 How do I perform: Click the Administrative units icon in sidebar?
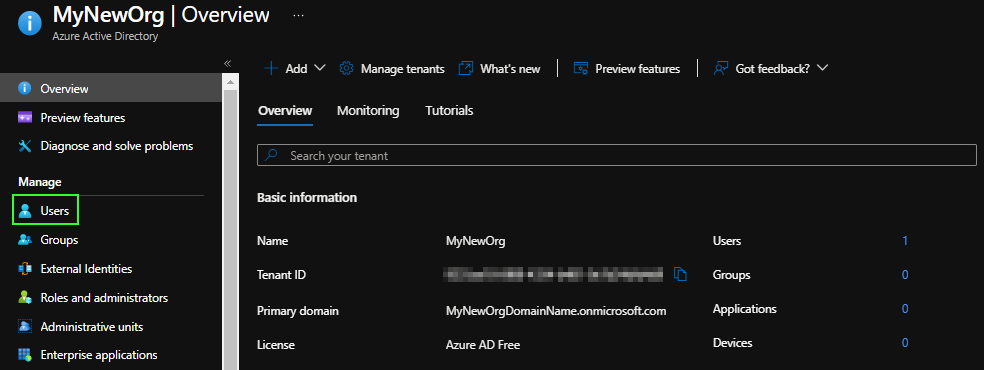(25, 327)
